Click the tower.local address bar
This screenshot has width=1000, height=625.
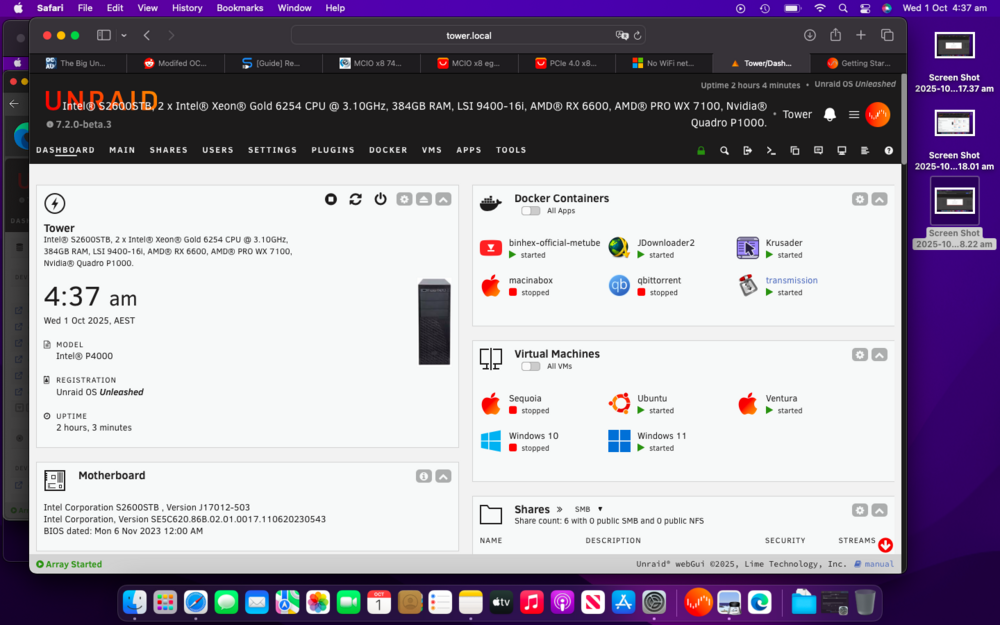468,36
